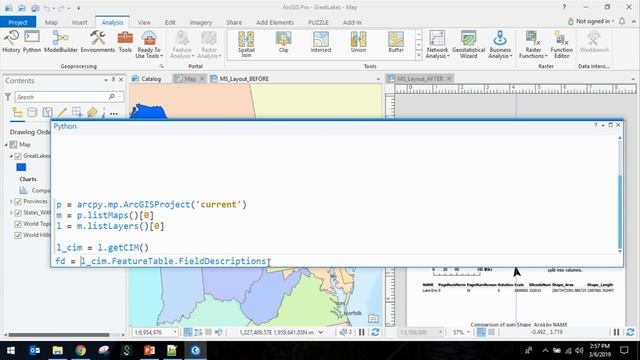The image size is (640, 360).
Task: Select the GreatLakes blue symbol swatch
Action: click(x=21, y=167)
